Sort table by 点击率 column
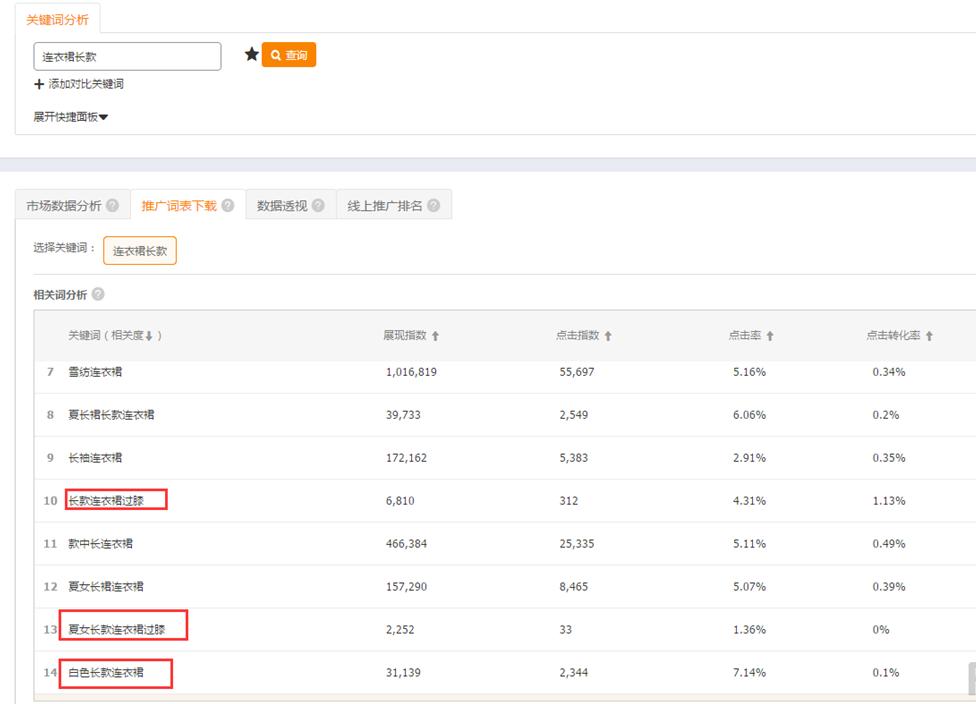 point(770,336)
